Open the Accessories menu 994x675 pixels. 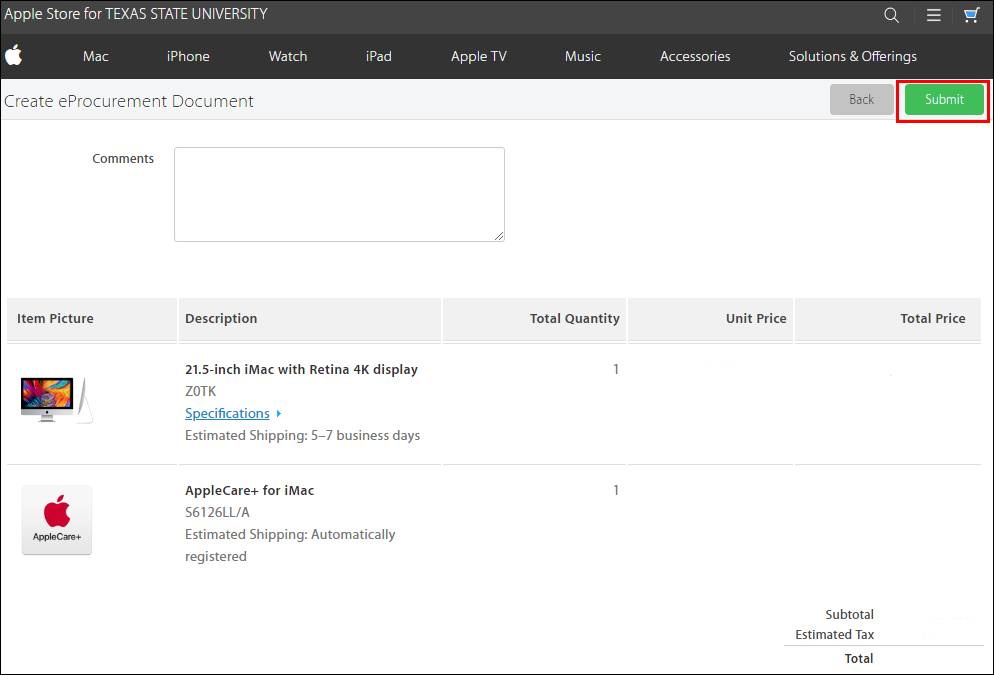[x=695, y=56]
